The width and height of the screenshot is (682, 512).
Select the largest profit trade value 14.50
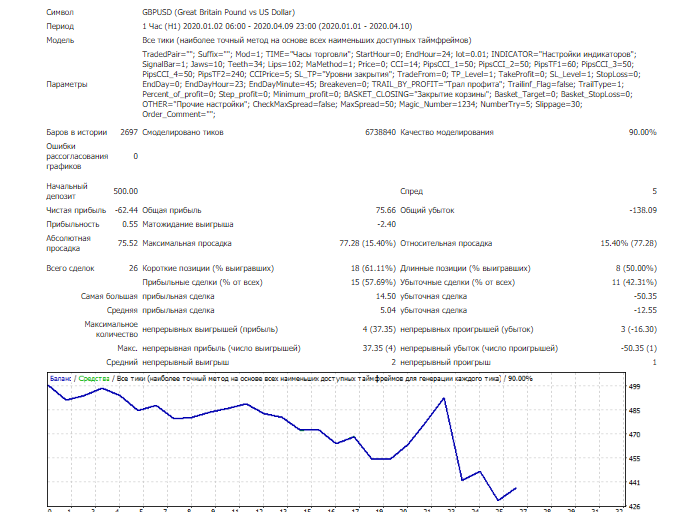pos(386,296)
